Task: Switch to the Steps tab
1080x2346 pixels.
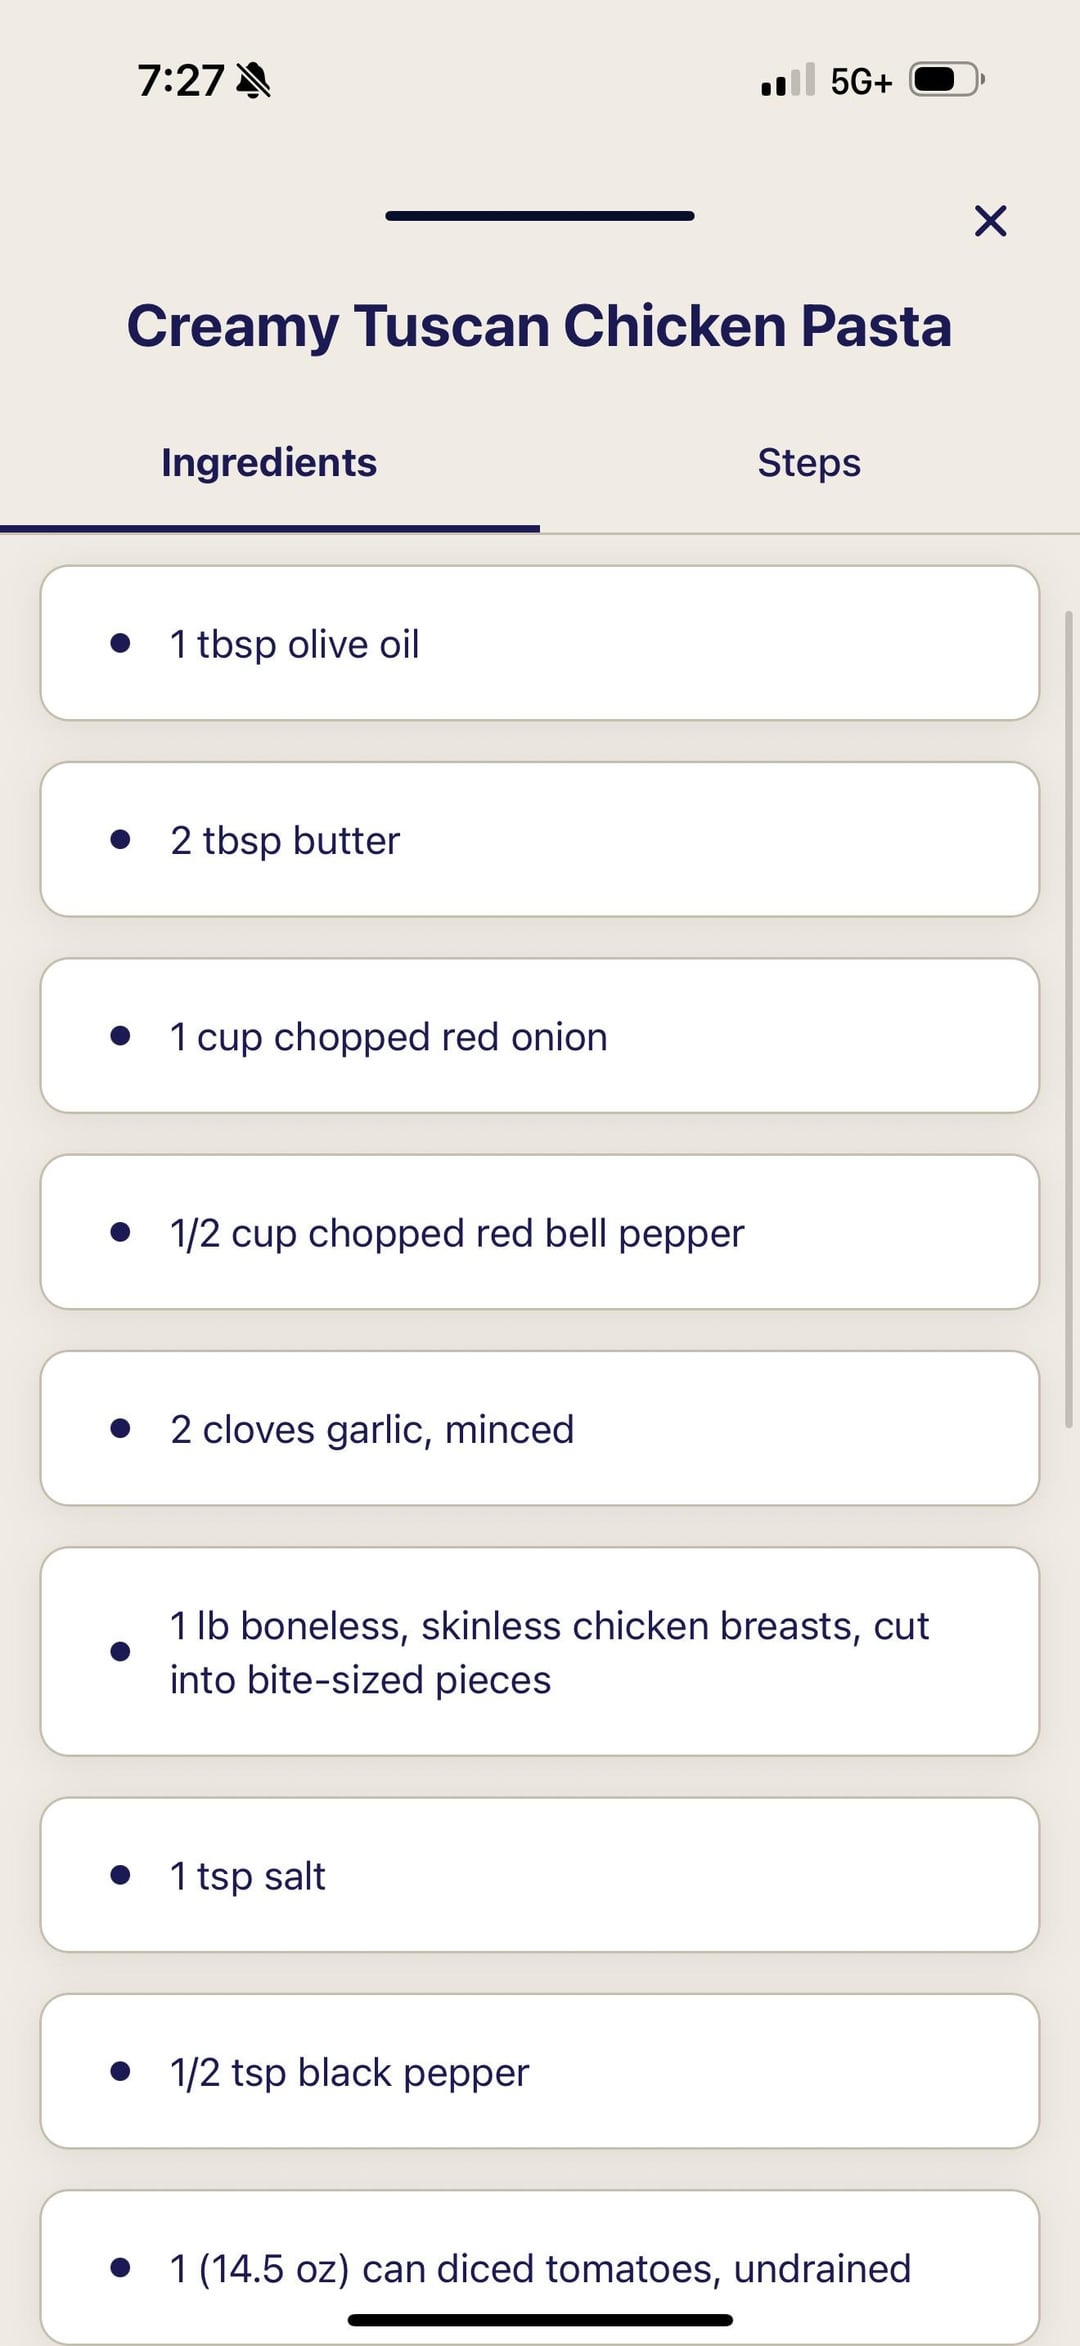Action: tap(809, 463)
